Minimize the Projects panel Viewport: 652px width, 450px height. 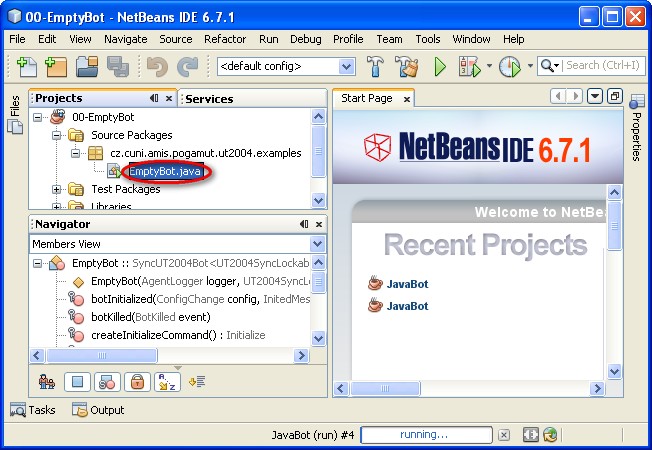(154, 98)
